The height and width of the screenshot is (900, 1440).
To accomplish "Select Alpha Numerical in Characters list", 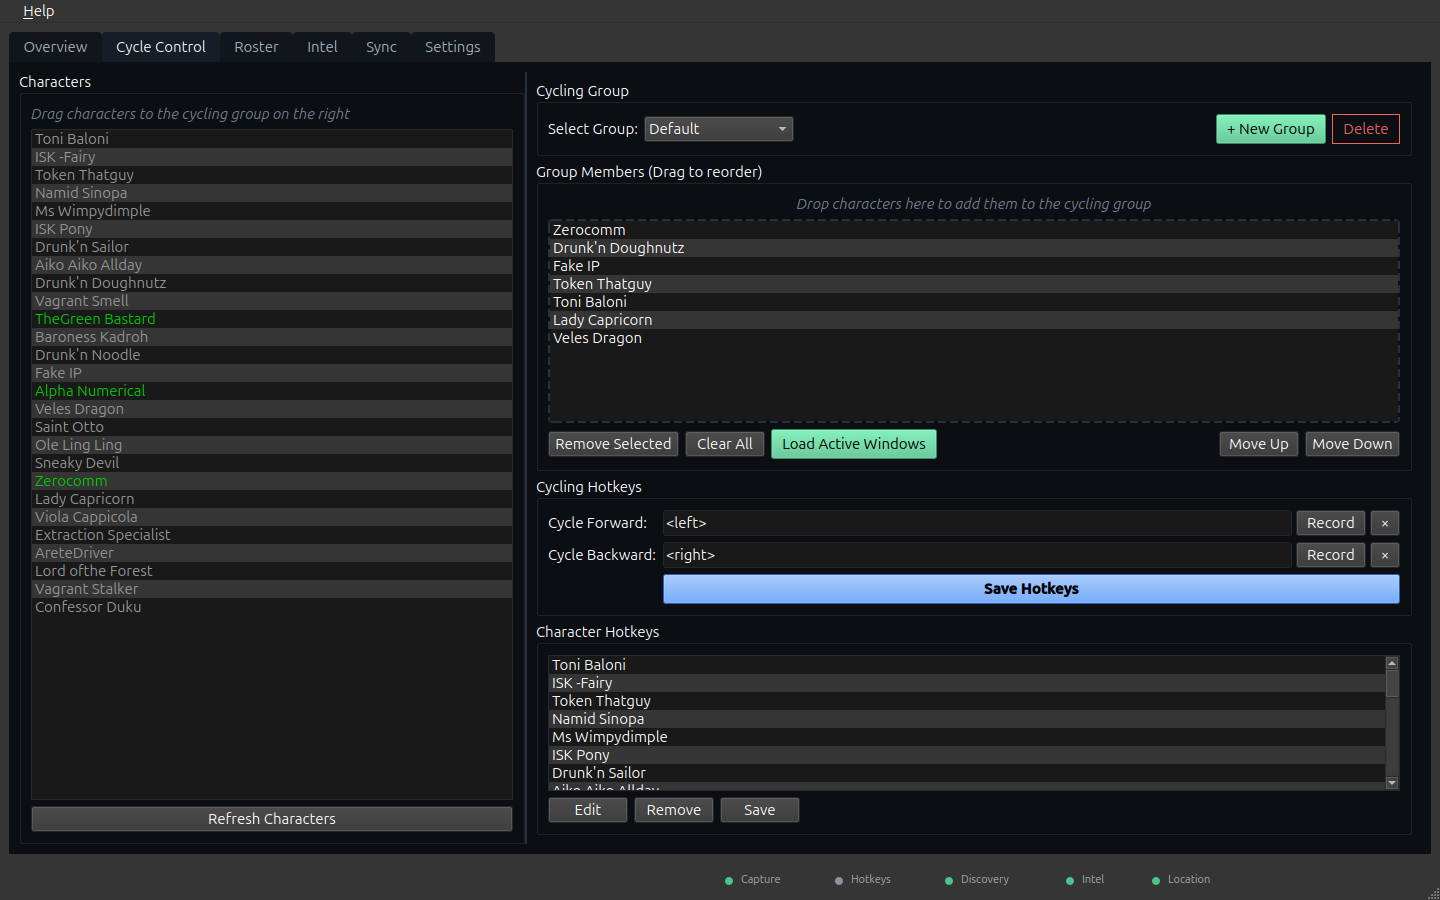I will pos(272,391).
